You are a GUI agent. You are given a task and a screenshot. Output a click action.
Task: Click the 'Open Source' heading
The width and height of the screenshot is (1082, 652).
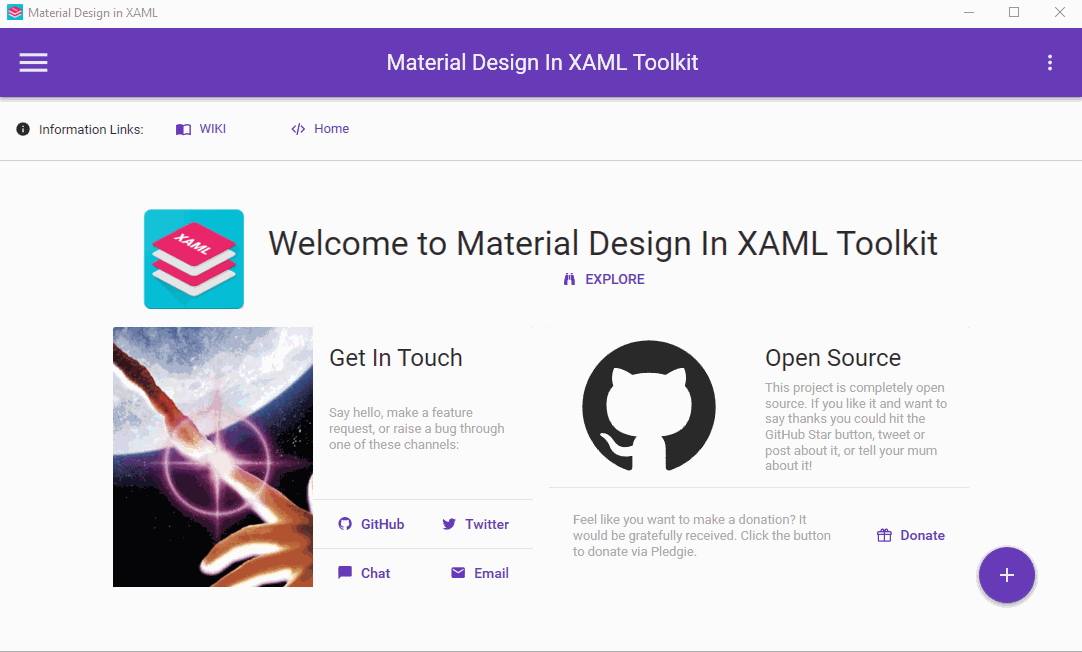tap(833, 358)
